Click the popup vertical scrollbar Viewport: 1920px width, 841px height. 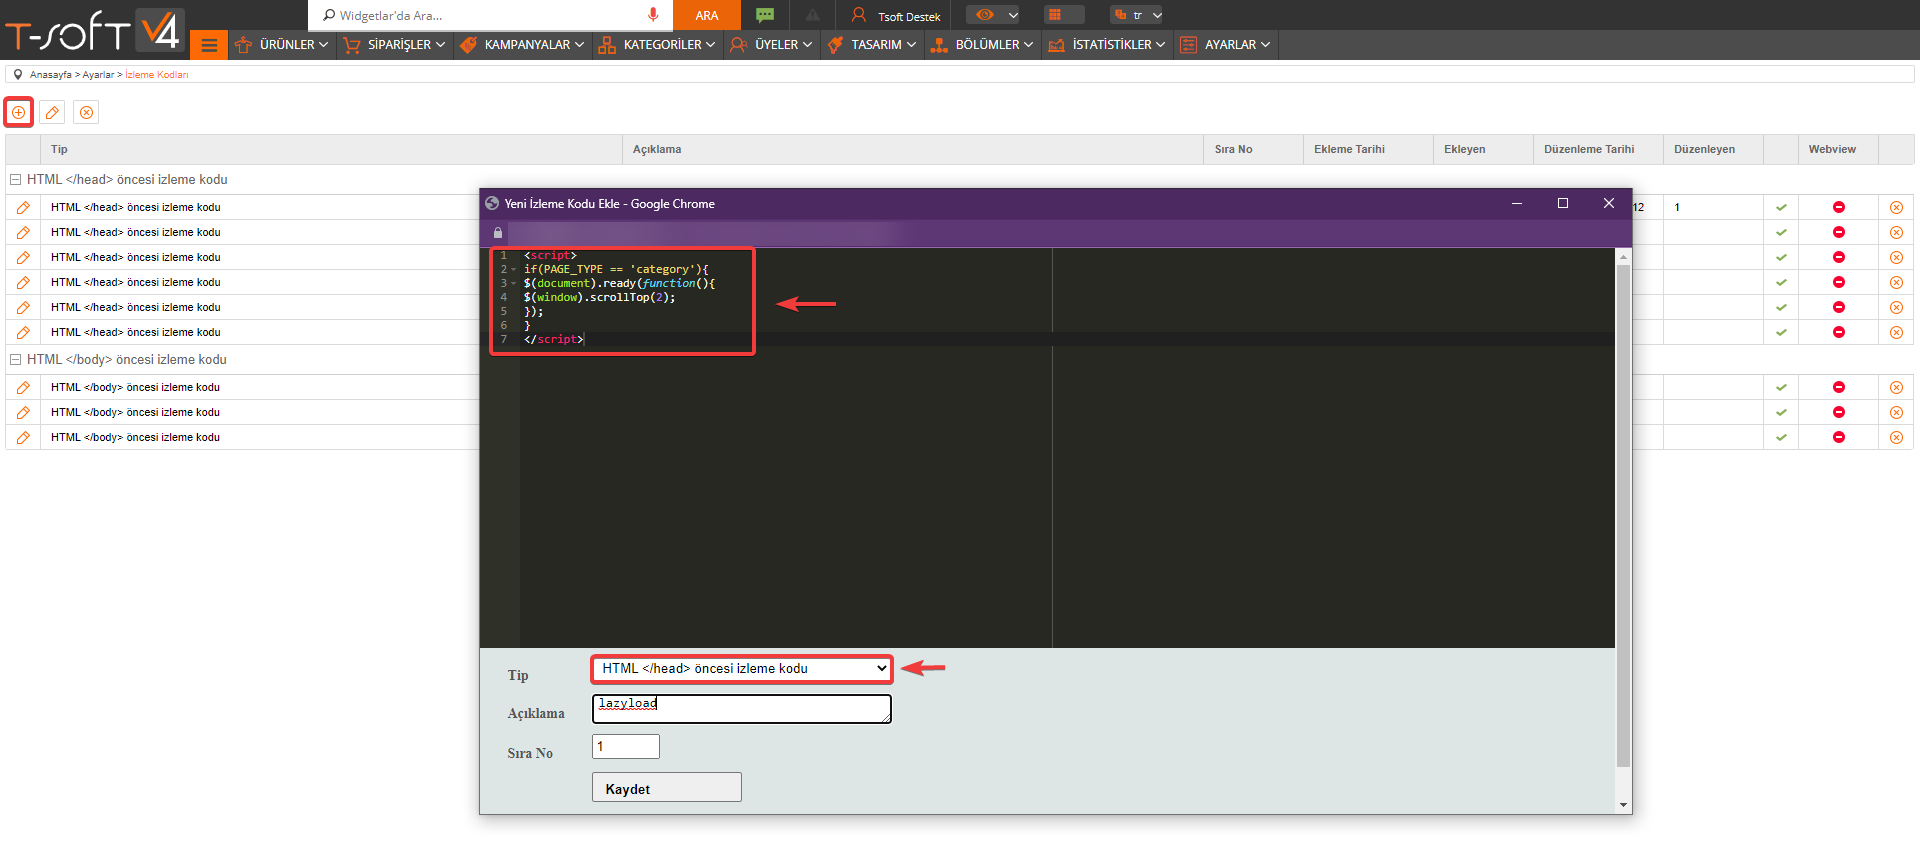click(x=1623, y=515)
